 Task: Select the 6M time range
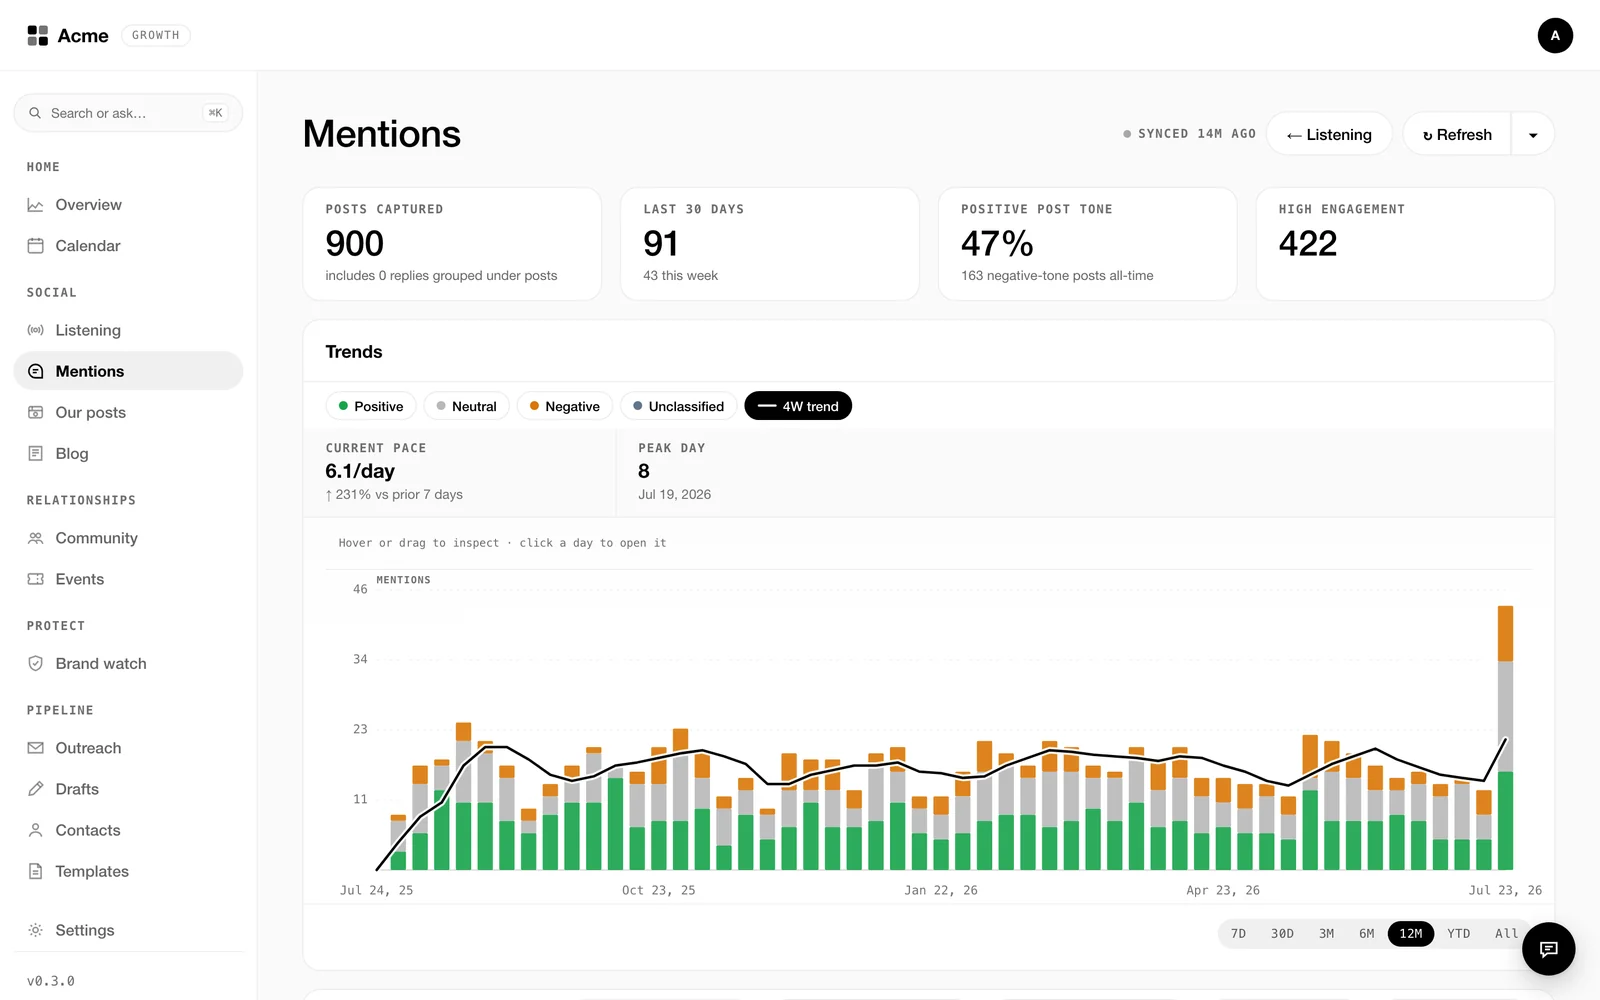[x=1366, y=934]
